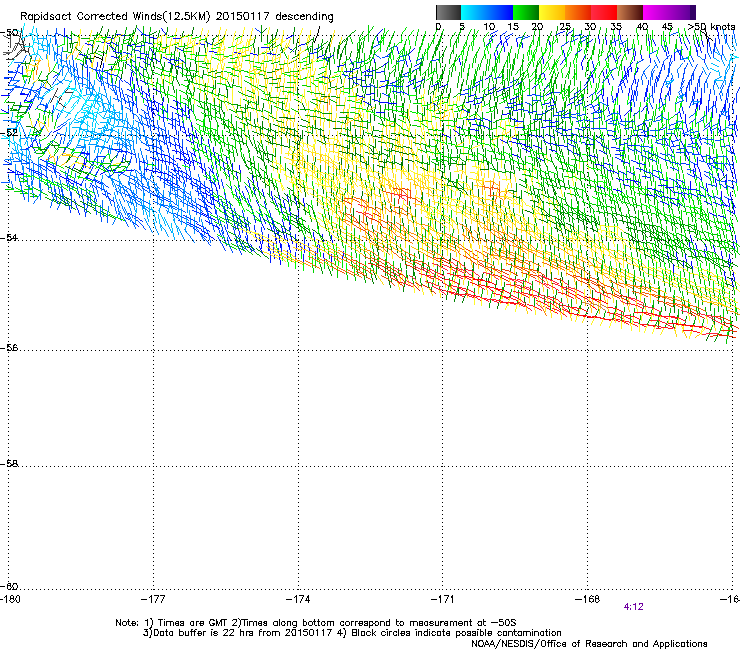Click the '-177' longitude axis label
Image resolution: width=740 pixels, height=650 pixels.
coord(153,599)
